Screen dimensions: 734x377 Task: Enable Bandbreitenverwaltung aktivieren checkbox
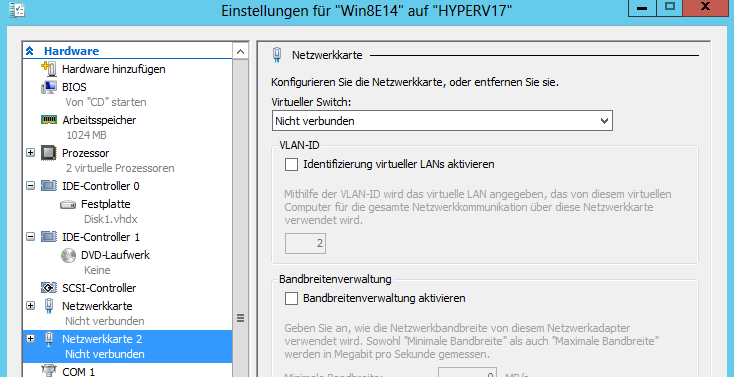291,298
